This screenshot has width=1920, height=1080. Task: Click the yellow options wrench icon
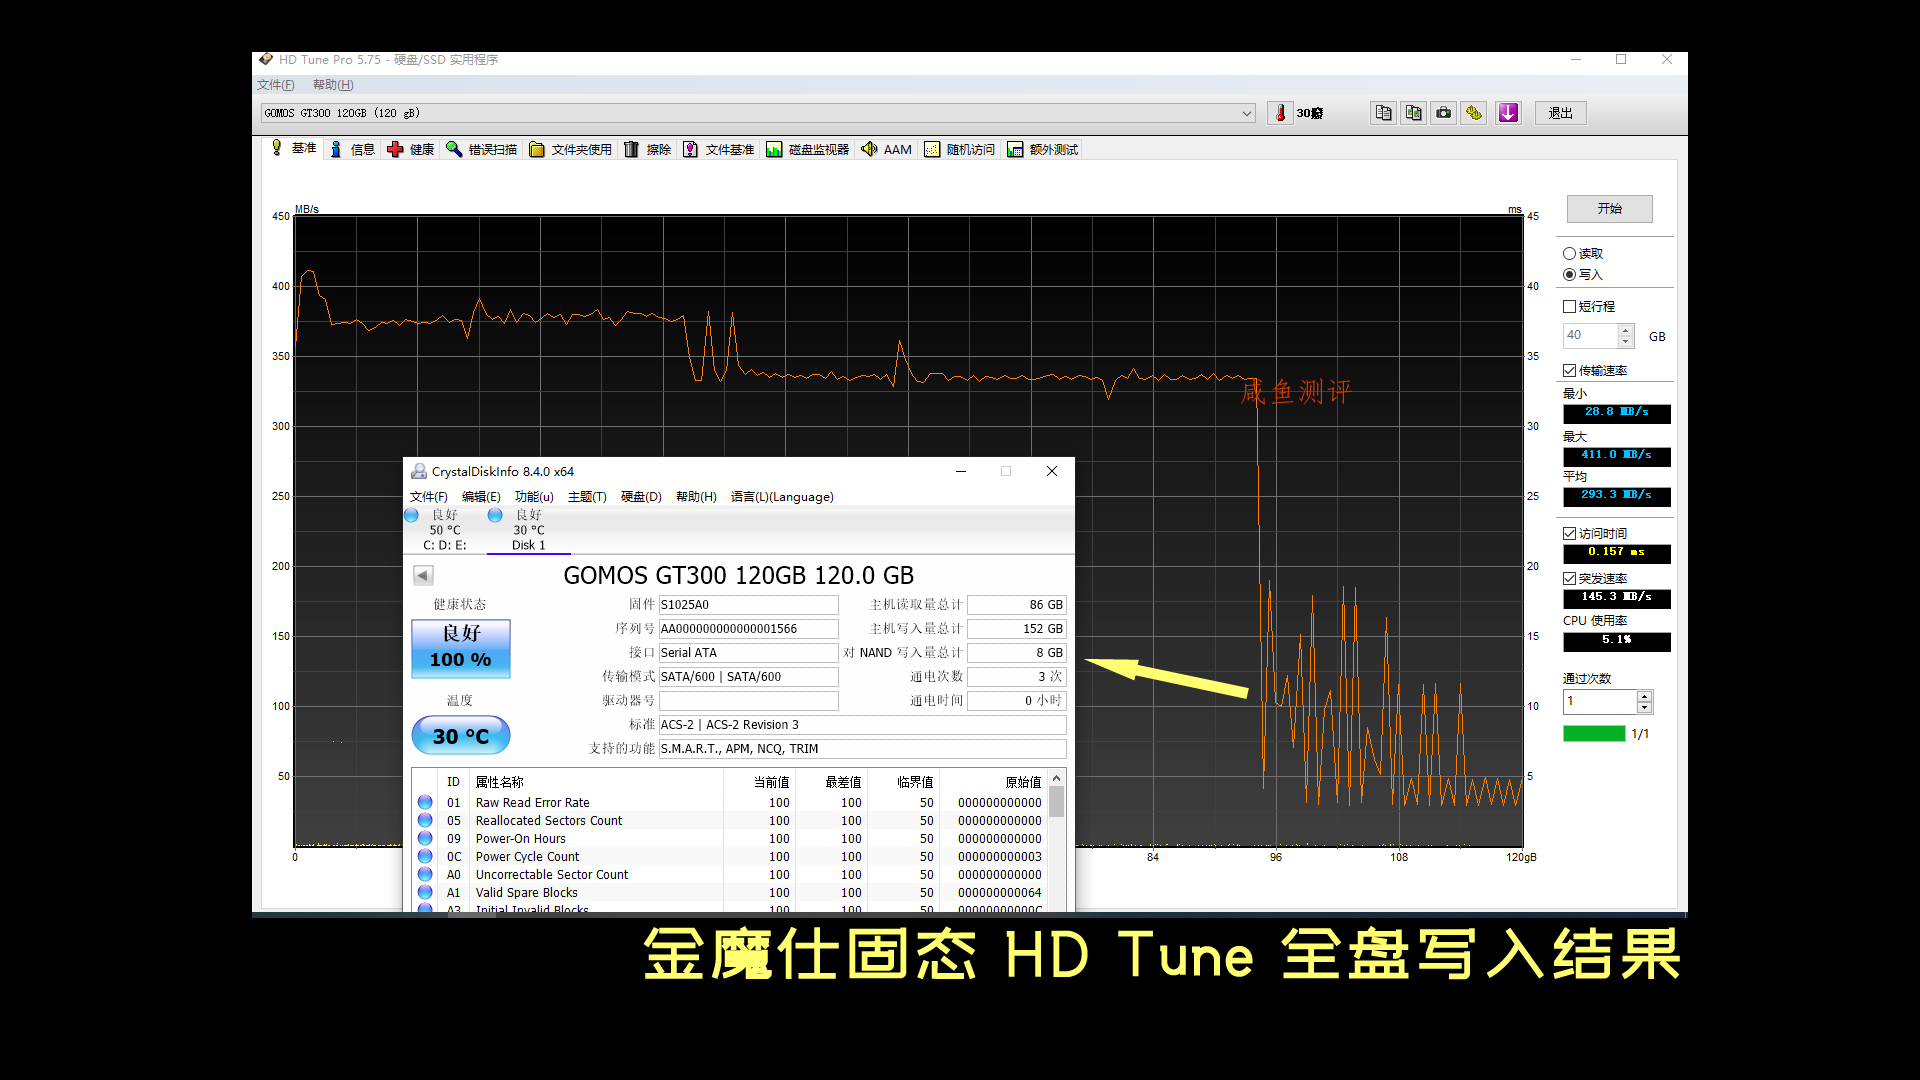1473,113
